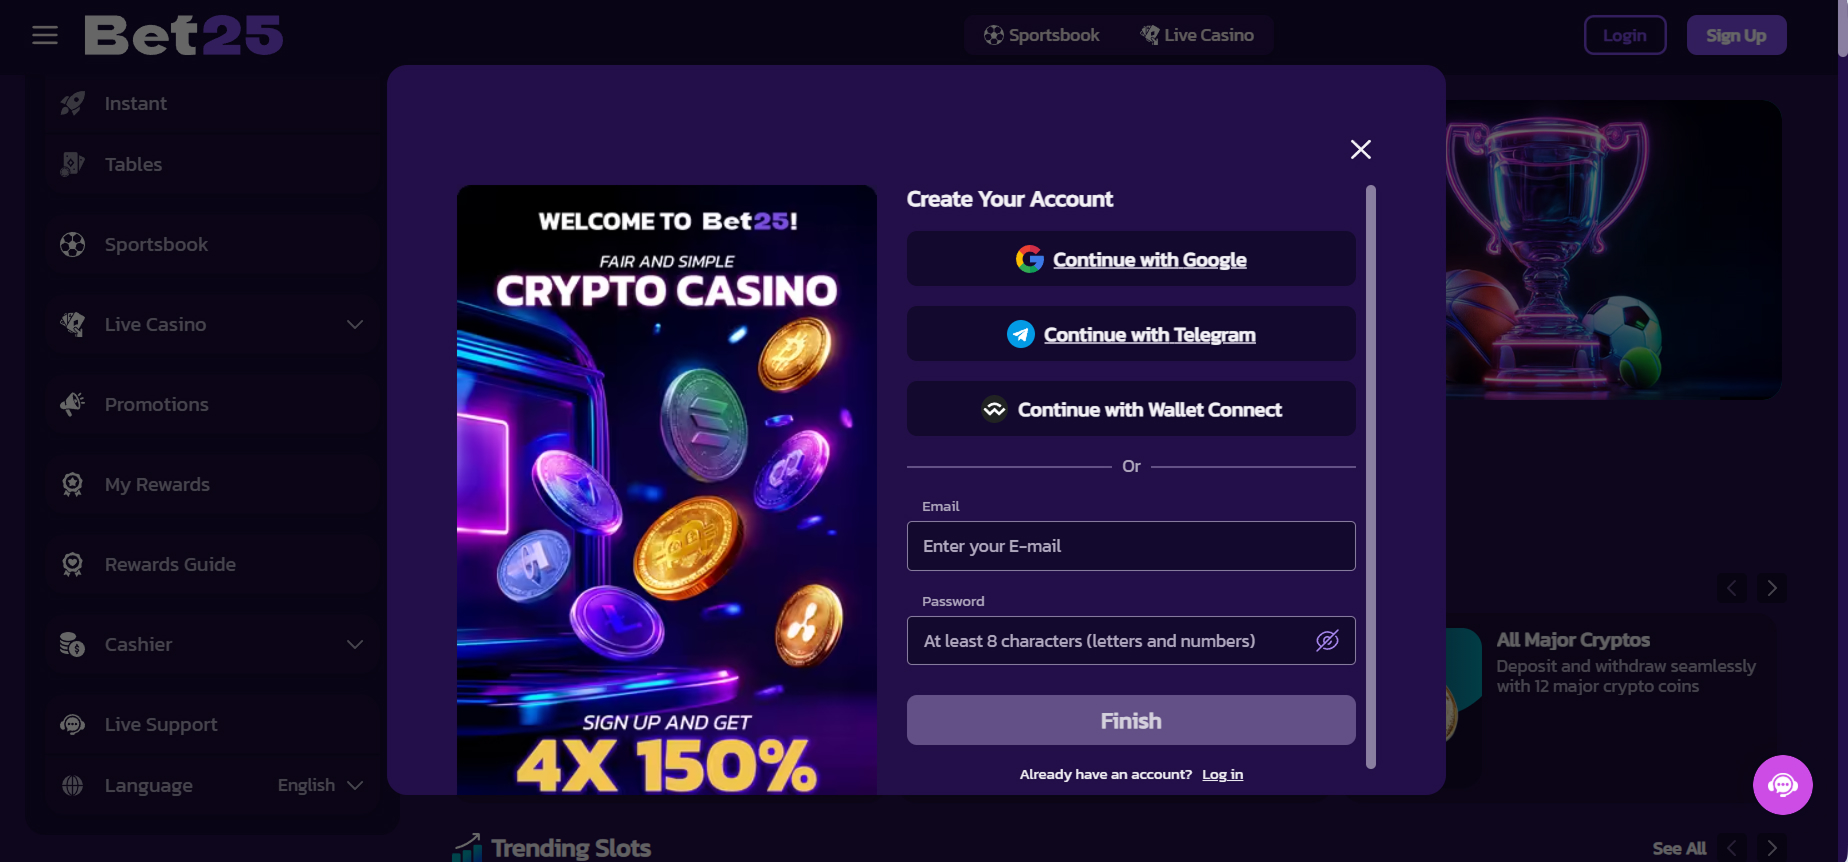
Task: Expand the Live Casino sidebar section
Action: (x=354, y=325)
